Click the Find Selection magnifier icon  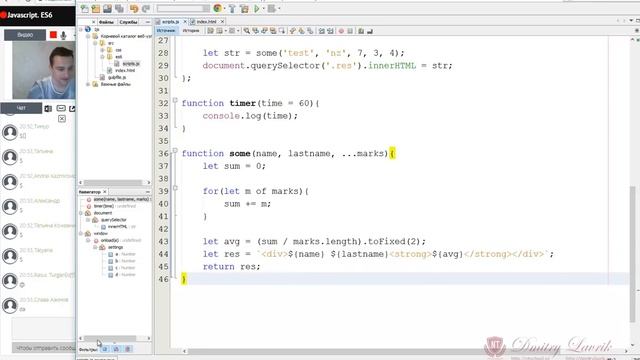click(x=247, y=31)
